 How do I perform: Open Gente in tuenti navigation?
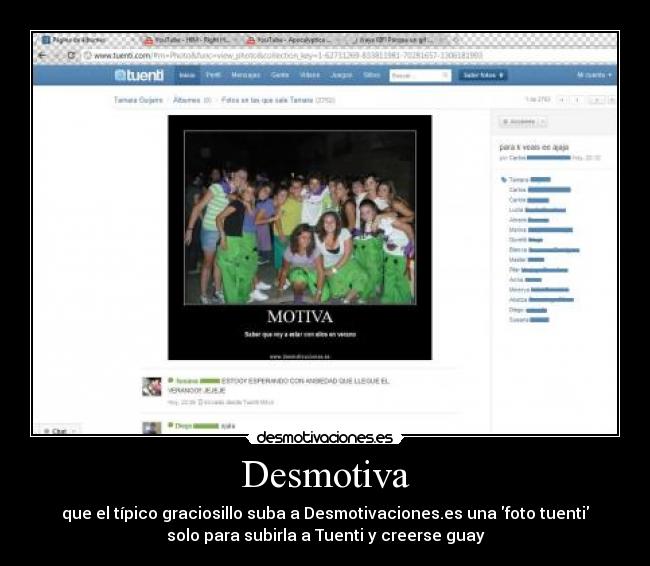tap(280, 75)
